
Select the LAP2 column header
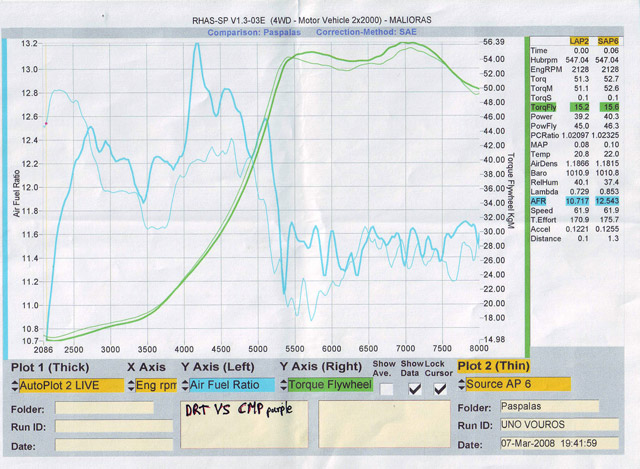[x=579, y=41]
